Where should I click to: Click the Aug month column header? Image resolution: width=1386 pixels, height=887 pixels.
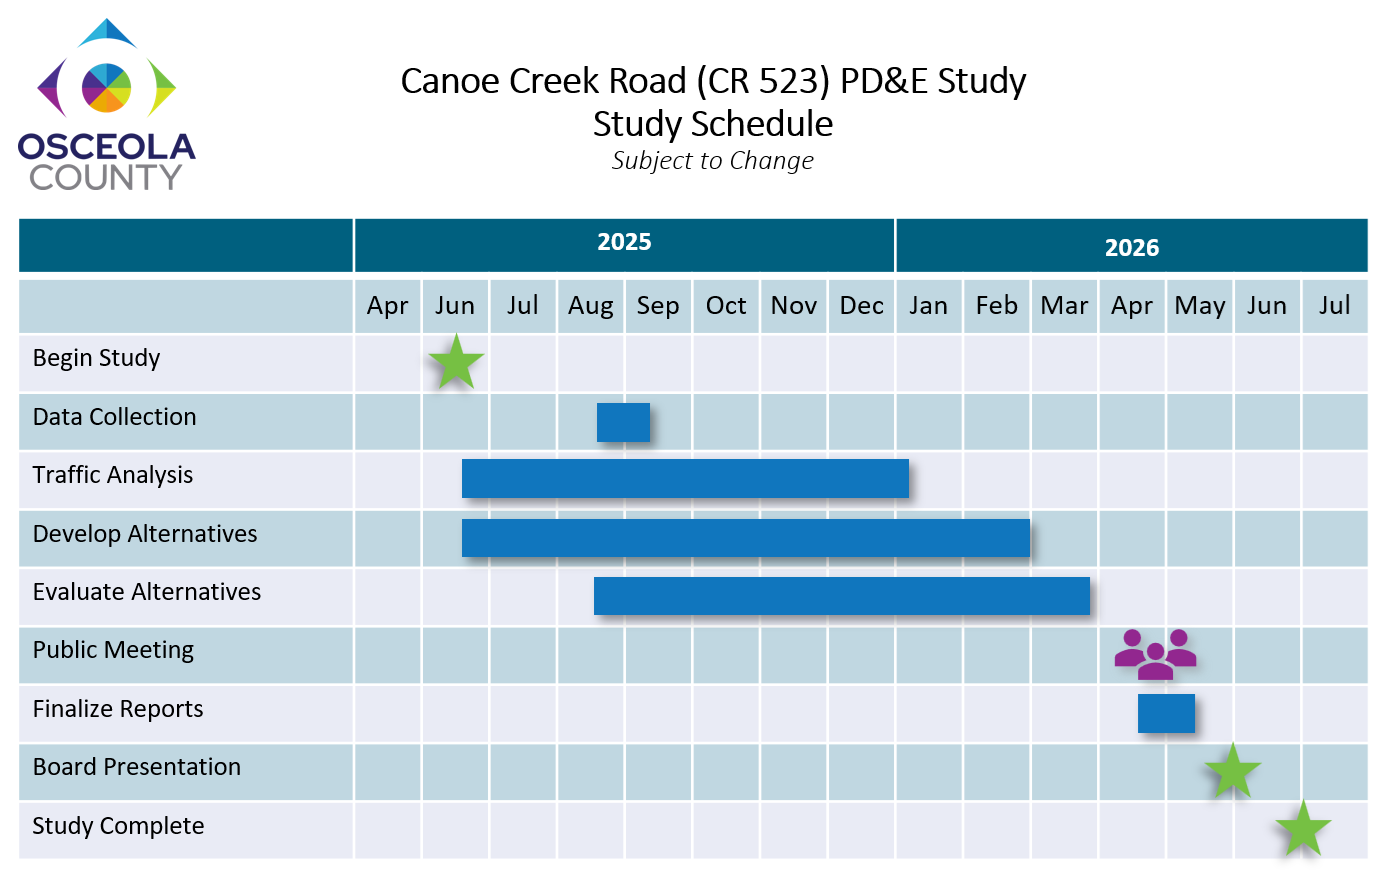point(590,306)
